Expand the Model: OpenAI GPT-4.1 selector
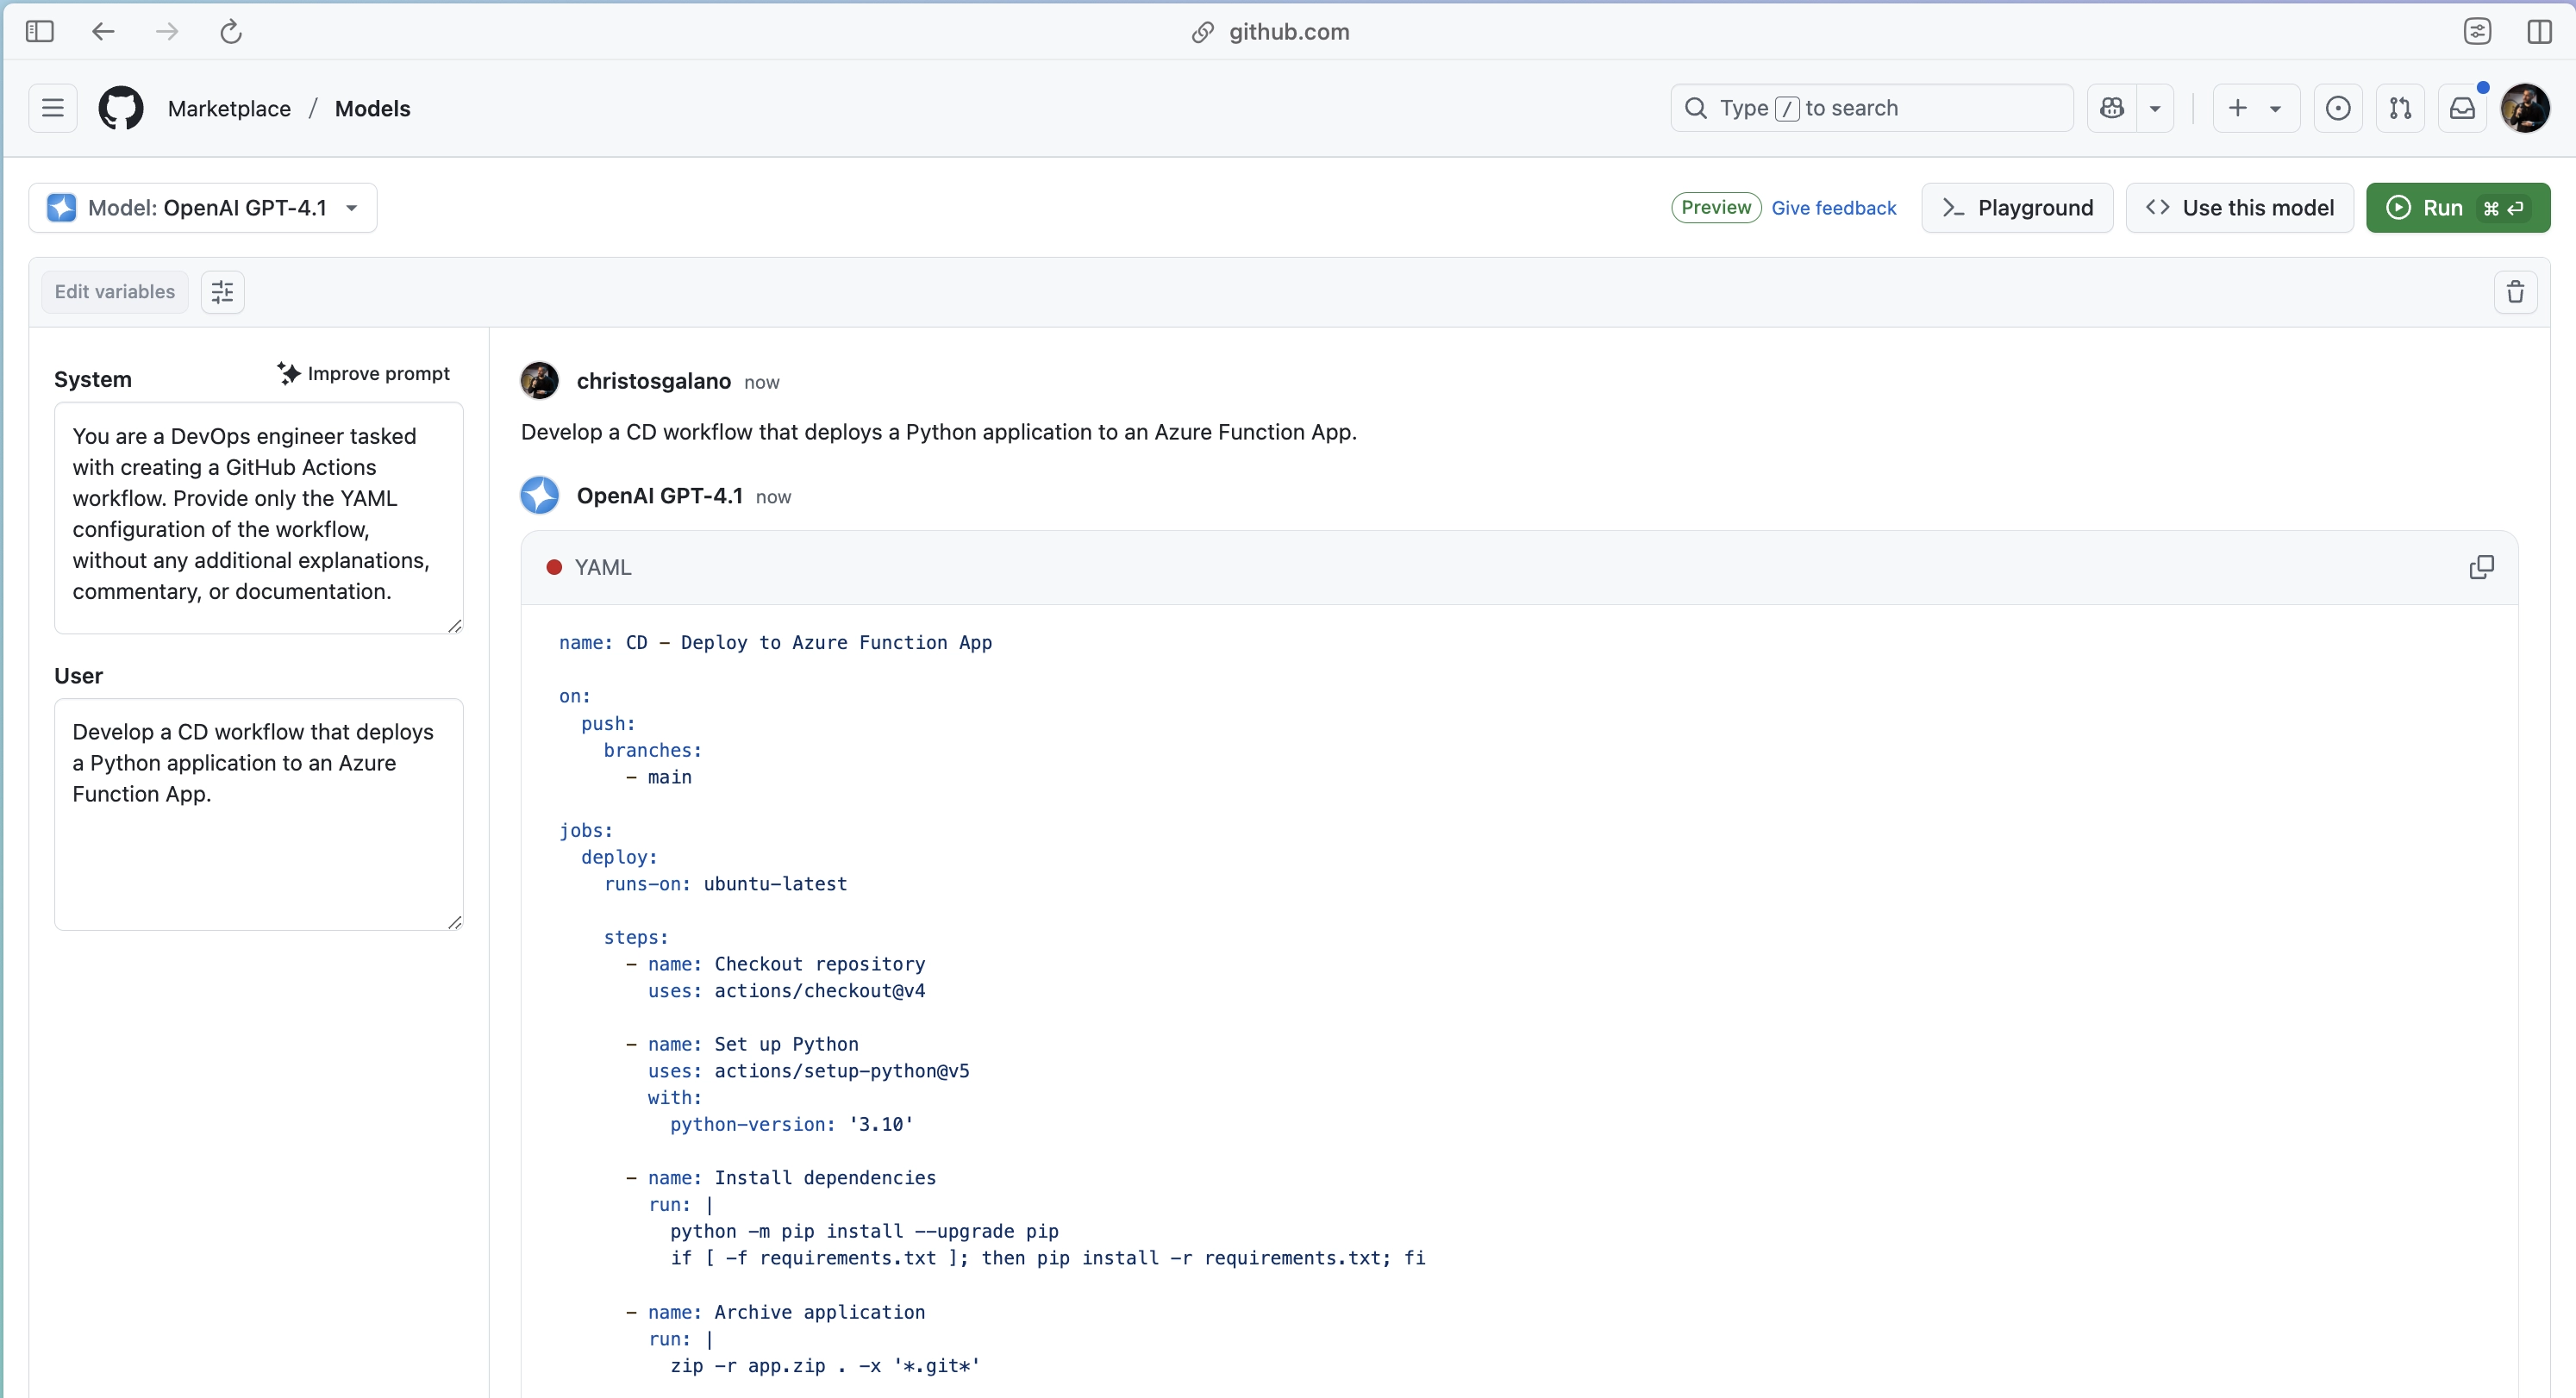Screen dimensions: 2576x1398 tap(203, 208)
